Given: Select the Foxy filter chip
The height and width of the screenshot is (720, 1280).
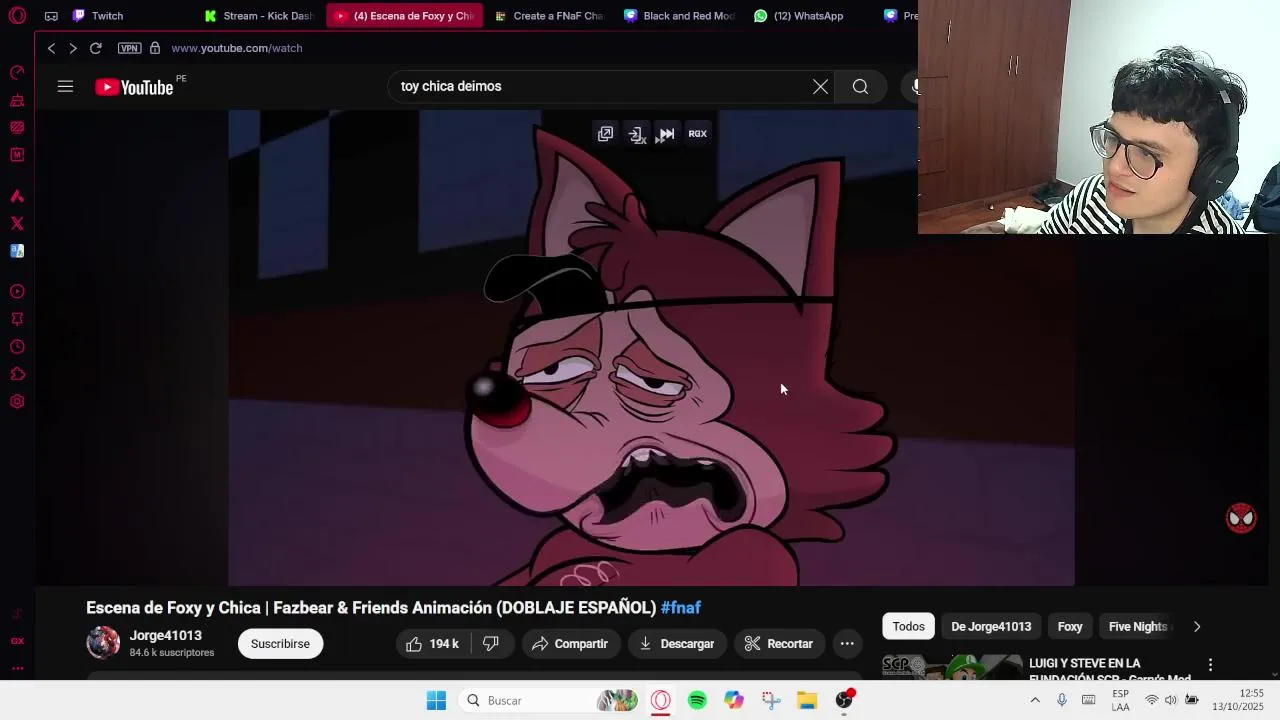Looking at the screenshot, I should tap(1070, 627).
